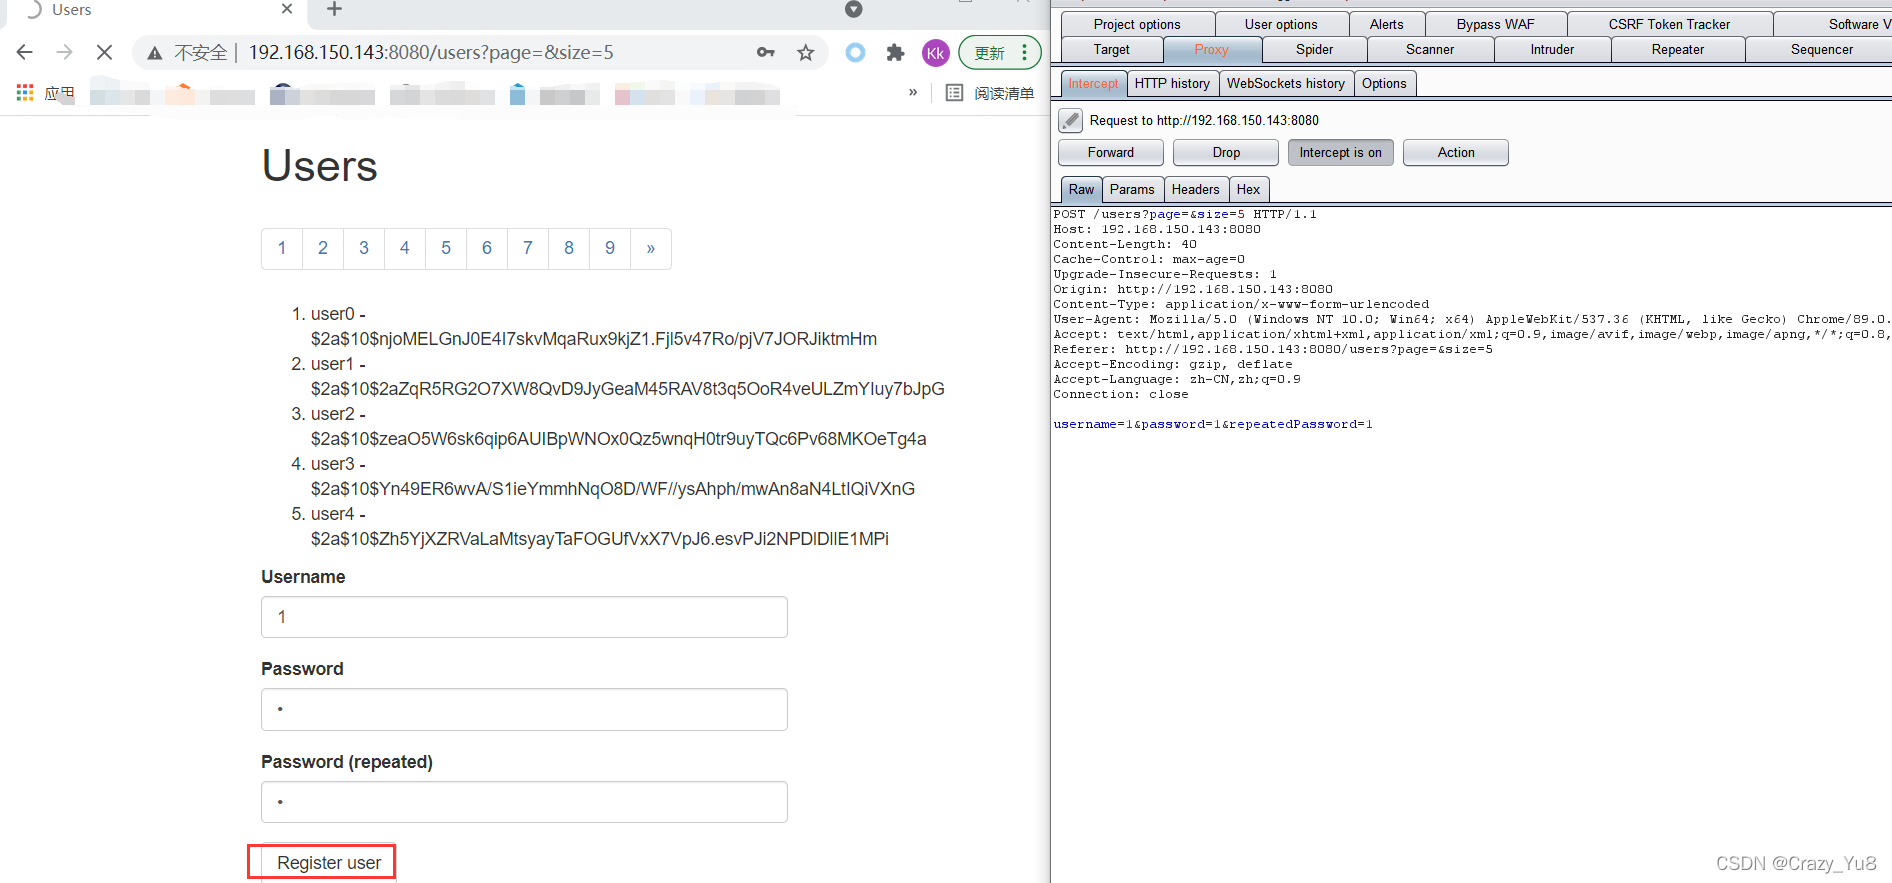Click the next pages » link
Image resolution: width=1892 pixels, height=883 pixels.
651,248
